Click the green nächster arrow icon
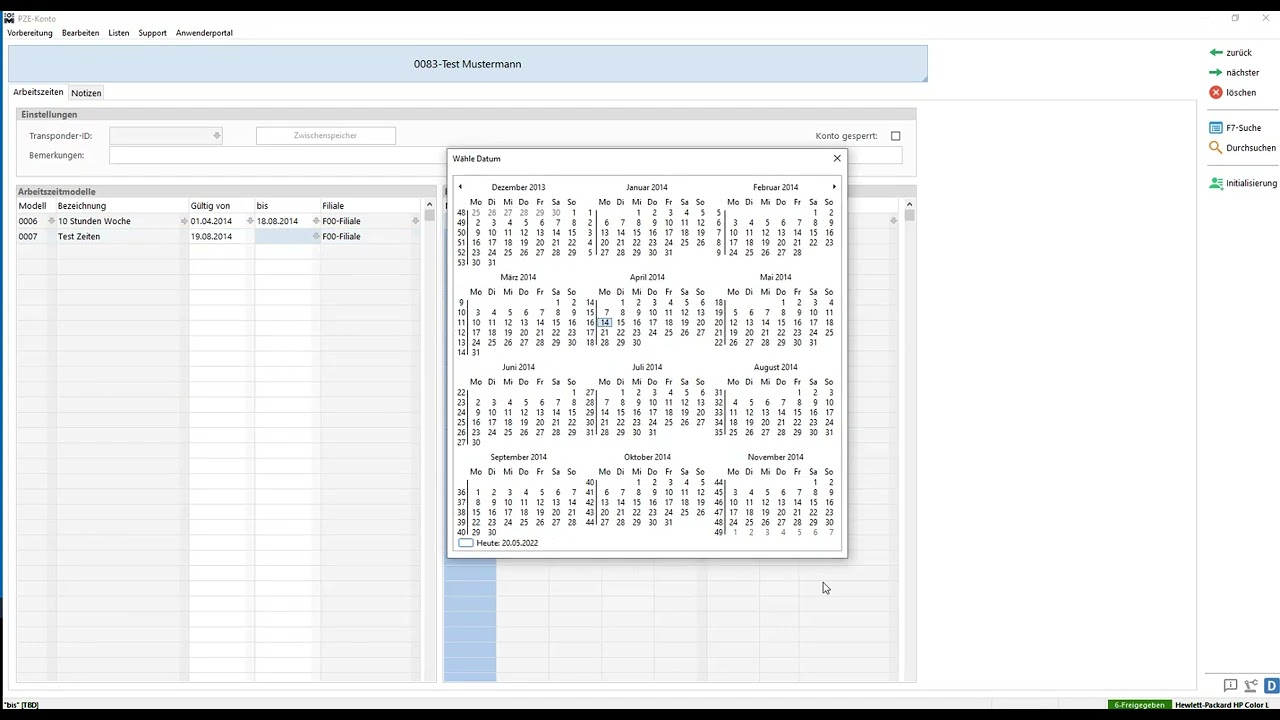1280x720 pixels. click(x=1216, y=72)
